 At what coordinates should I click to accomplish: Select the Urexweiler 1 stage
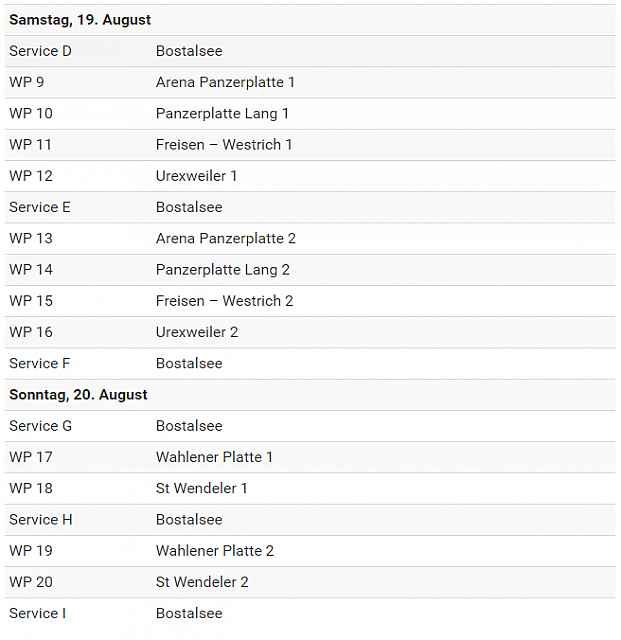tap(196, 176)
